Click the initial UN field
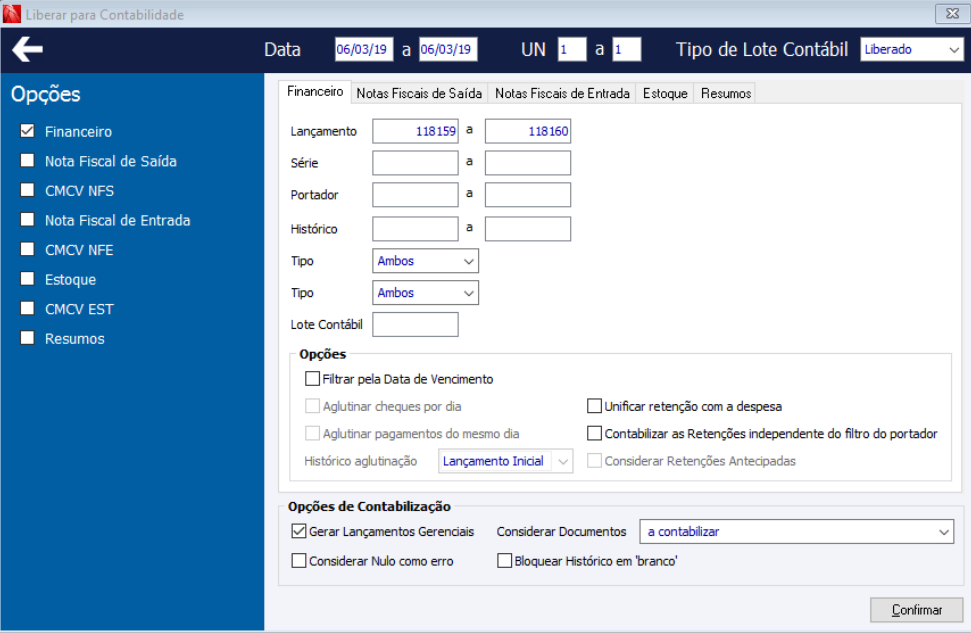 point(572,50)
